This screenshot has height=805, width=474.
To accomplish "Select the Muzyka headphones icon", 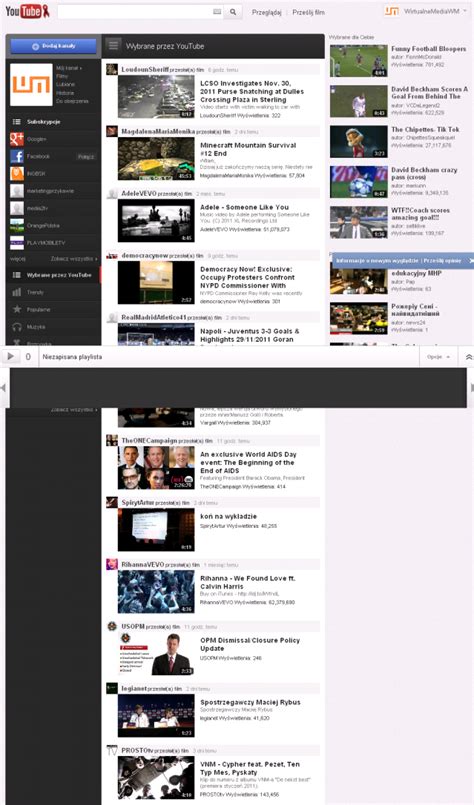I will (x=17, y=327).
